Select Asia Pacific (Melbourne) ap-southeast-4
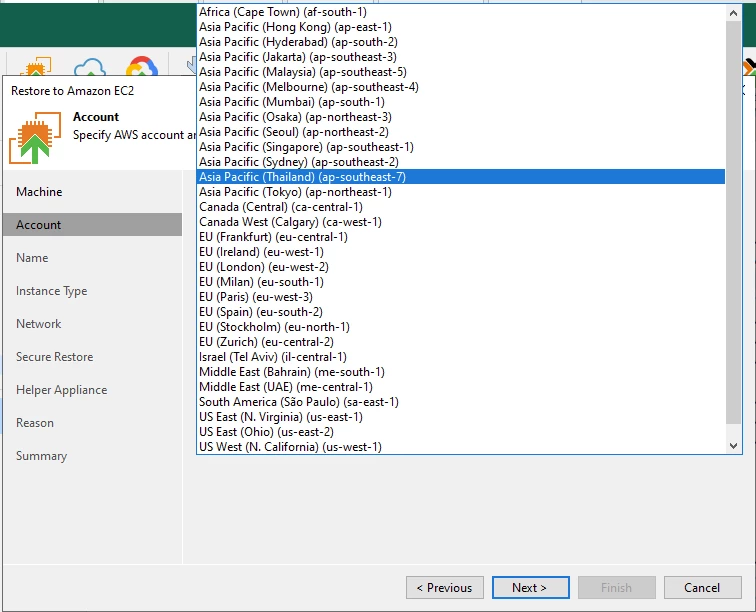 coord(461,87)
